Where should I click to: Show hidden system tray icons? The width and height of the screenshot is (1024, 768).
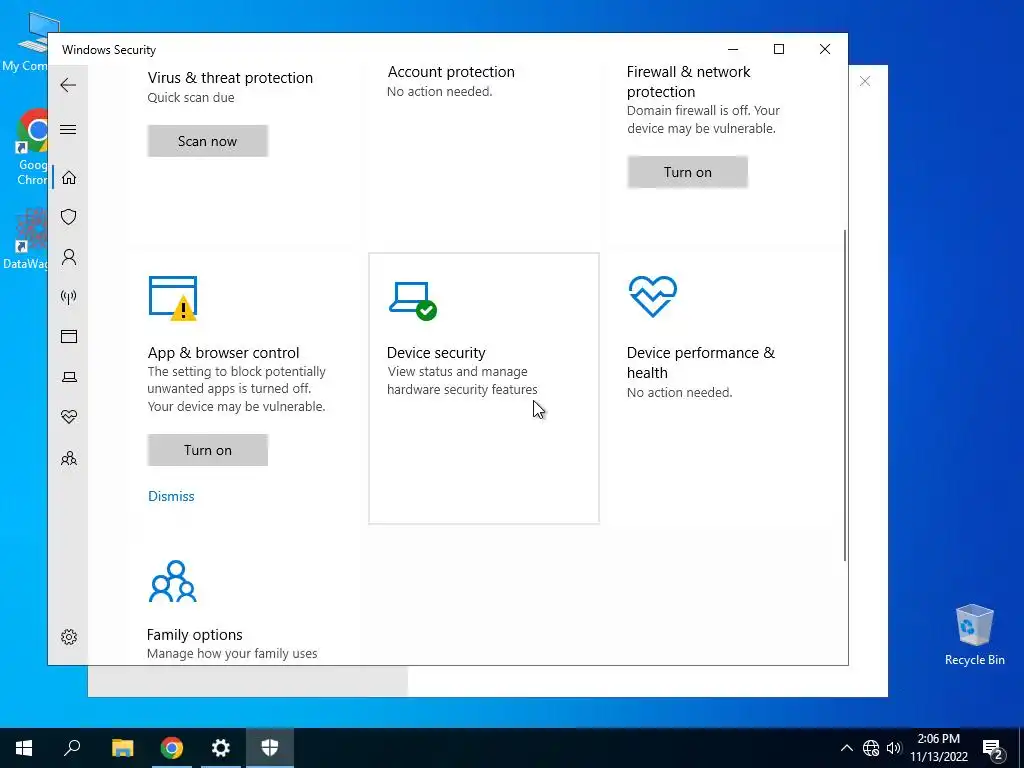tap(846, 748)
